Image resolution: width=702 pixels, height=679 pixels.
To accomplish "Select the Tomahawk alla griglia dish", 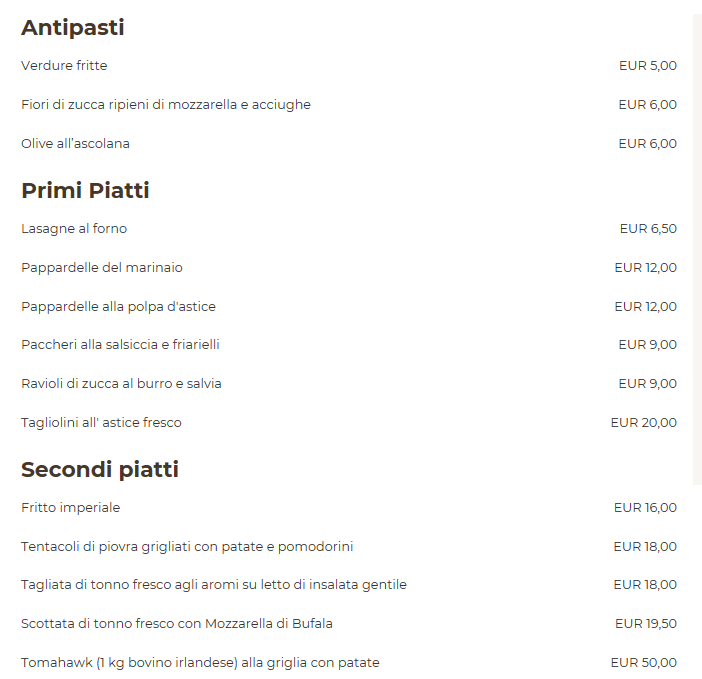I will click(200, 662).
